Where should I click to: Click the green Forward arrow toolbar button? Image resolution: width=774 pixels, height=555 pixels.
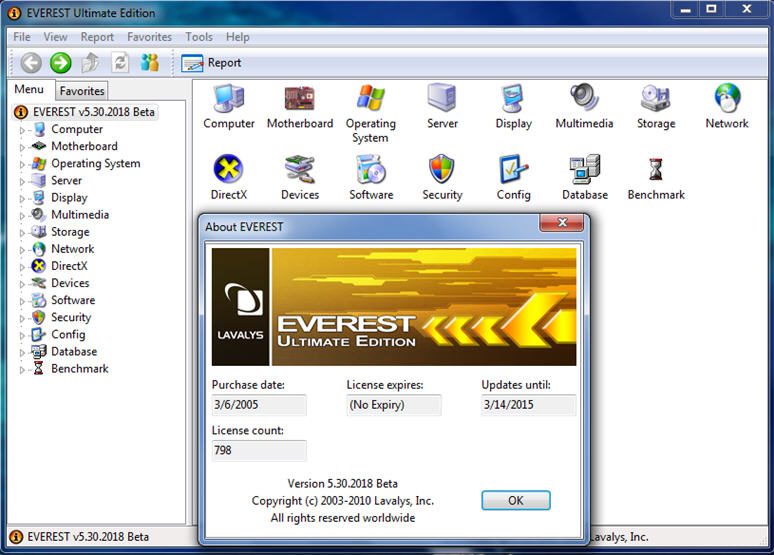point(61,63)
